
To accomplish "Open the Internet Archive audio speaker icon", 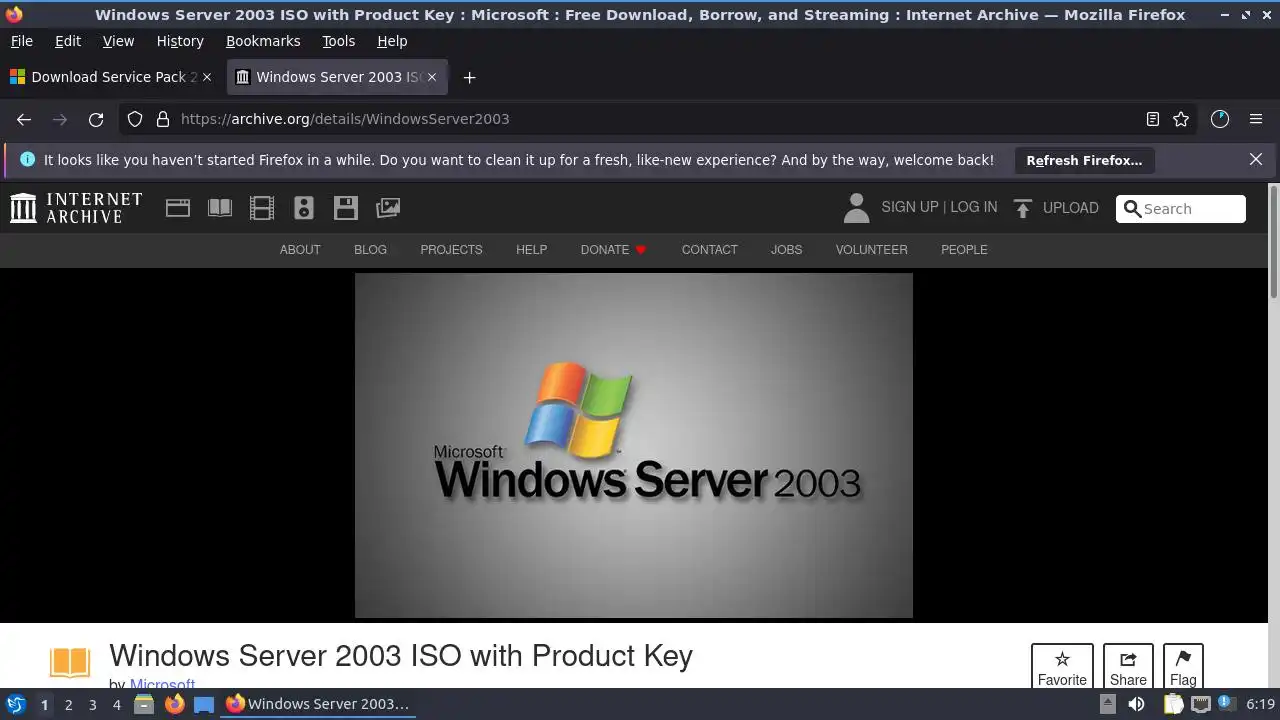I will click(x=304, y=208).
